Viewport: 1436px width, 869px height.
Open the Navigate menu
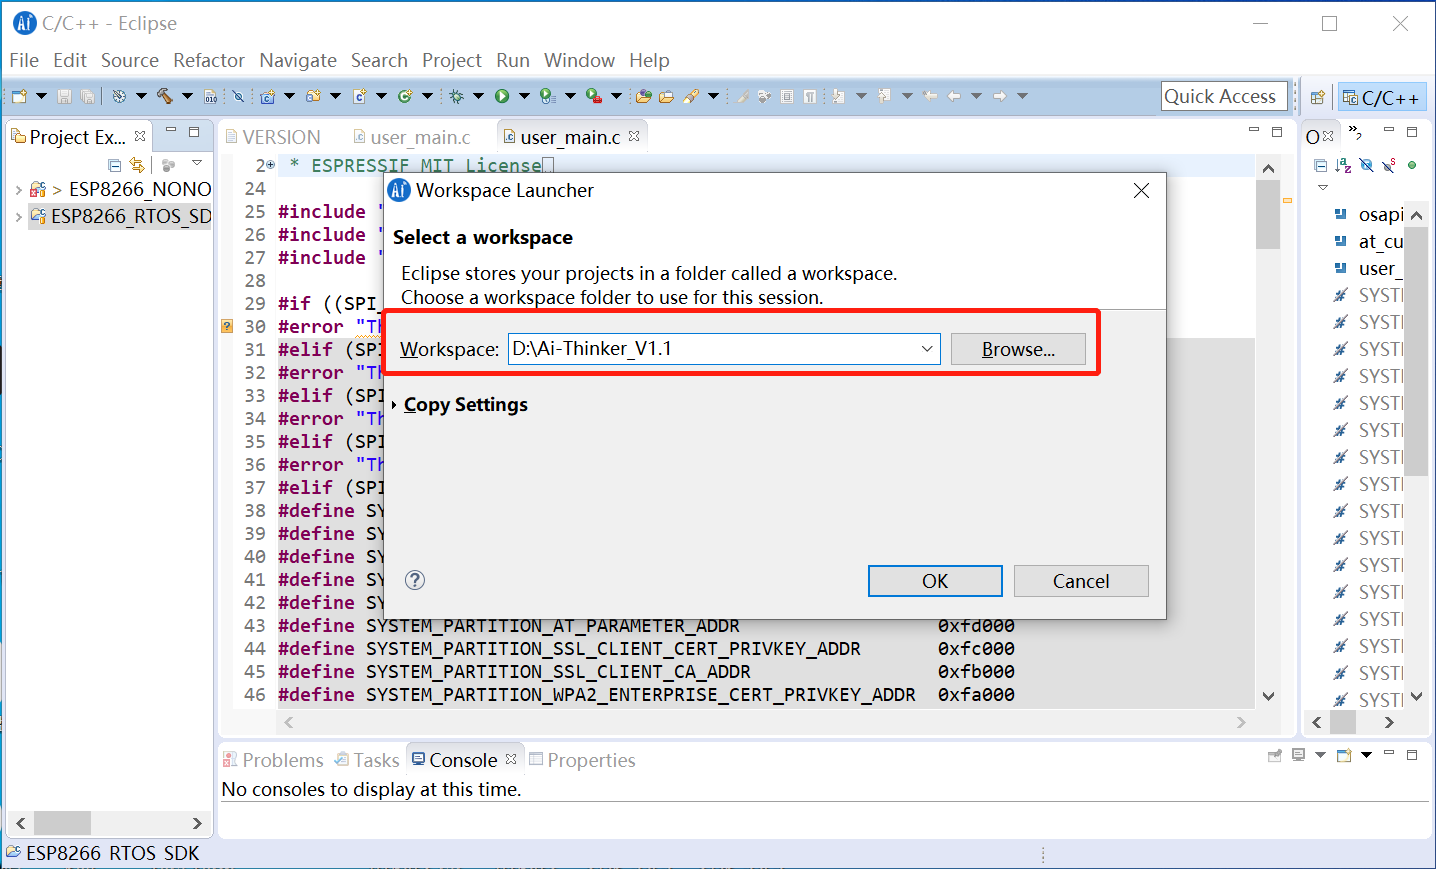(298, 60)
